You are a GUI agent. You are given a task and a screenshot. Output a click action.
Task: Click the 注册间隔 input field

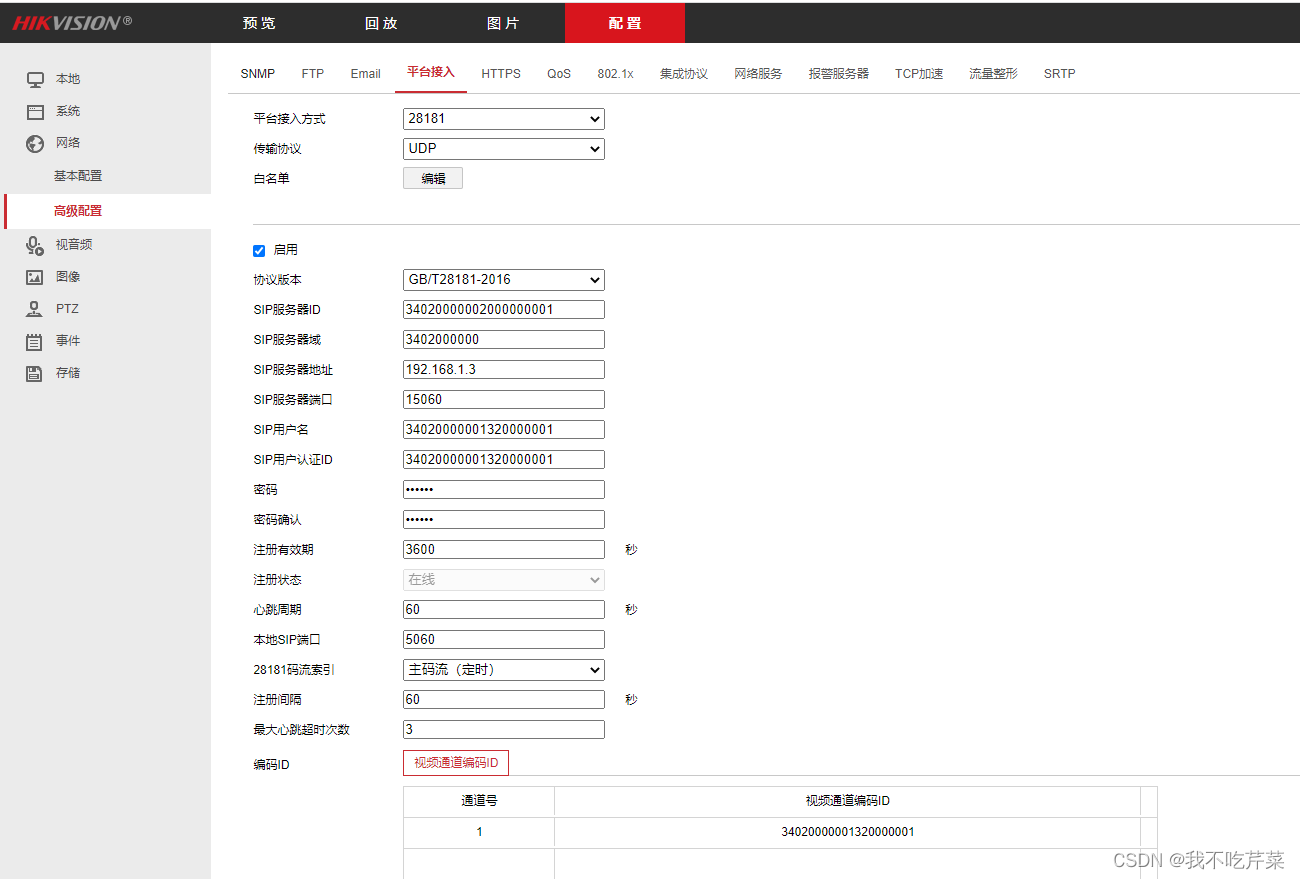(504, 700)
